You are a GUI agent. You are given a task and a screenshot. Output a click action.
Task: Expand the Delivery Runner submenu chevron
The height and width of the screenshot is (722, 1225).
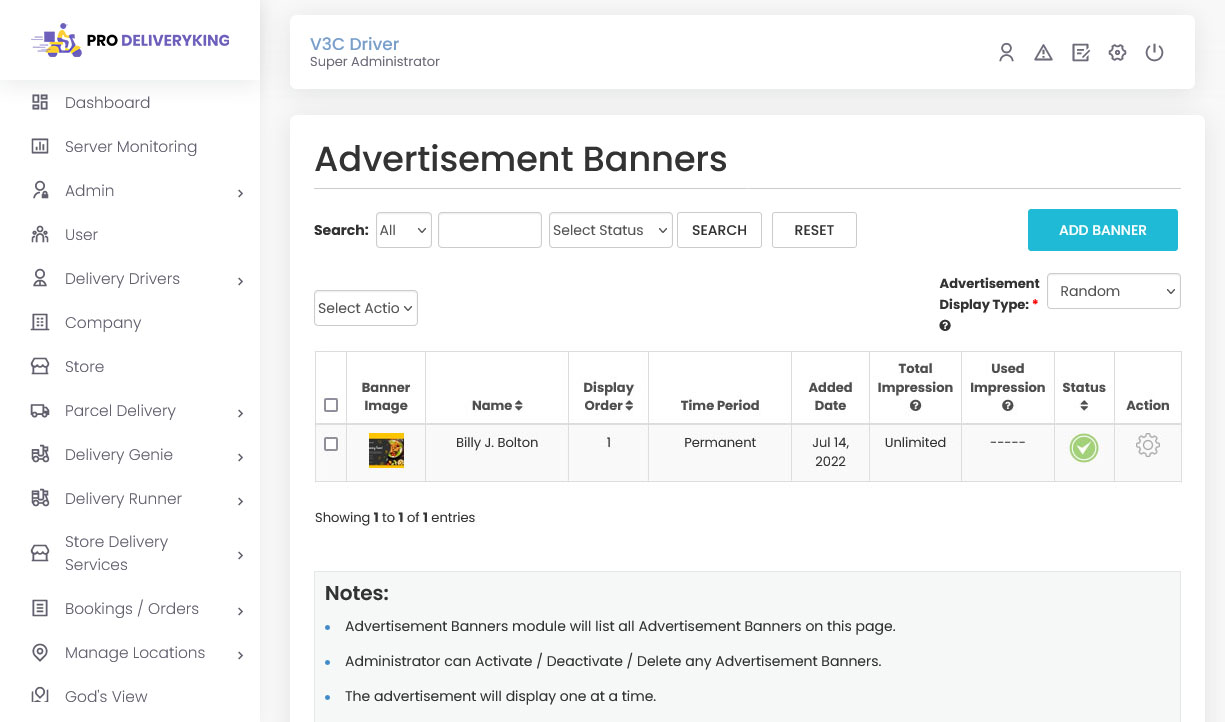[240, 501]
